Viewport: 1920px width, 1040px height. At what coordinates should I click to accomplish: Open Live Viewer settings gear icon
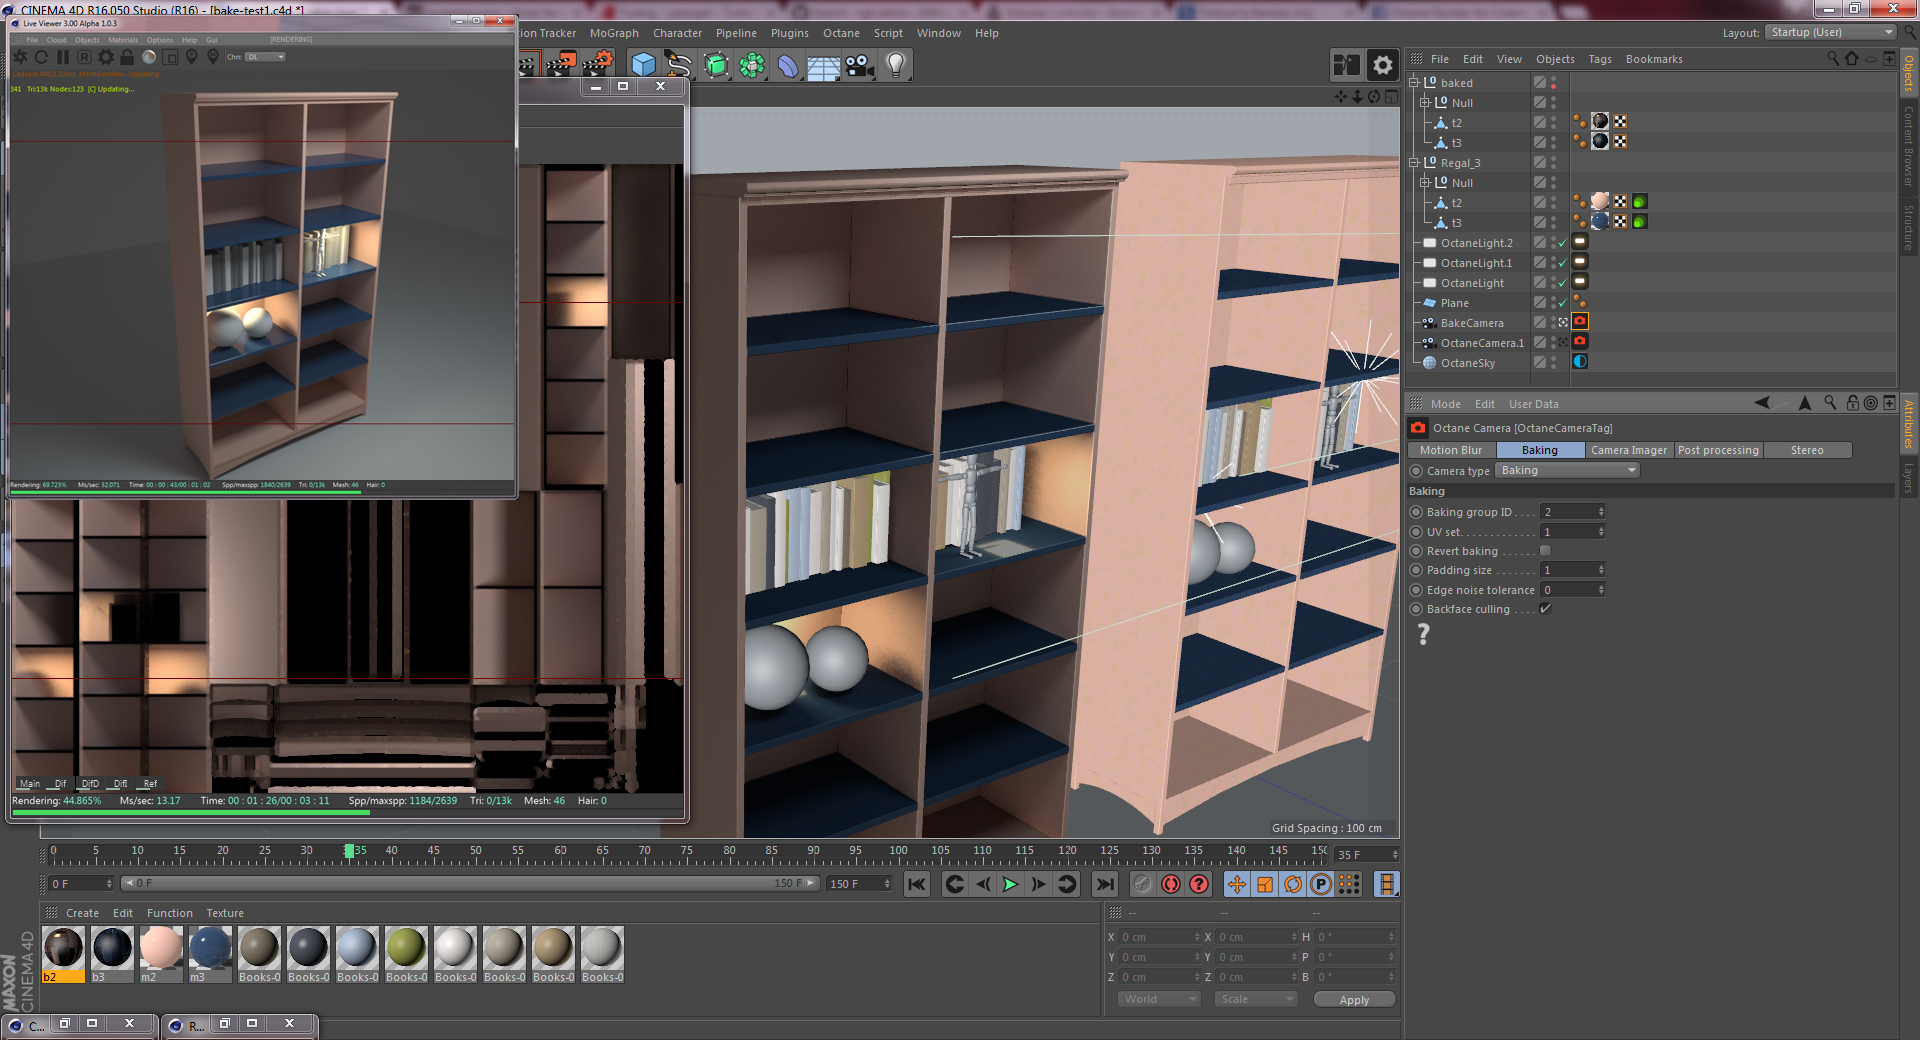point(105,57)
